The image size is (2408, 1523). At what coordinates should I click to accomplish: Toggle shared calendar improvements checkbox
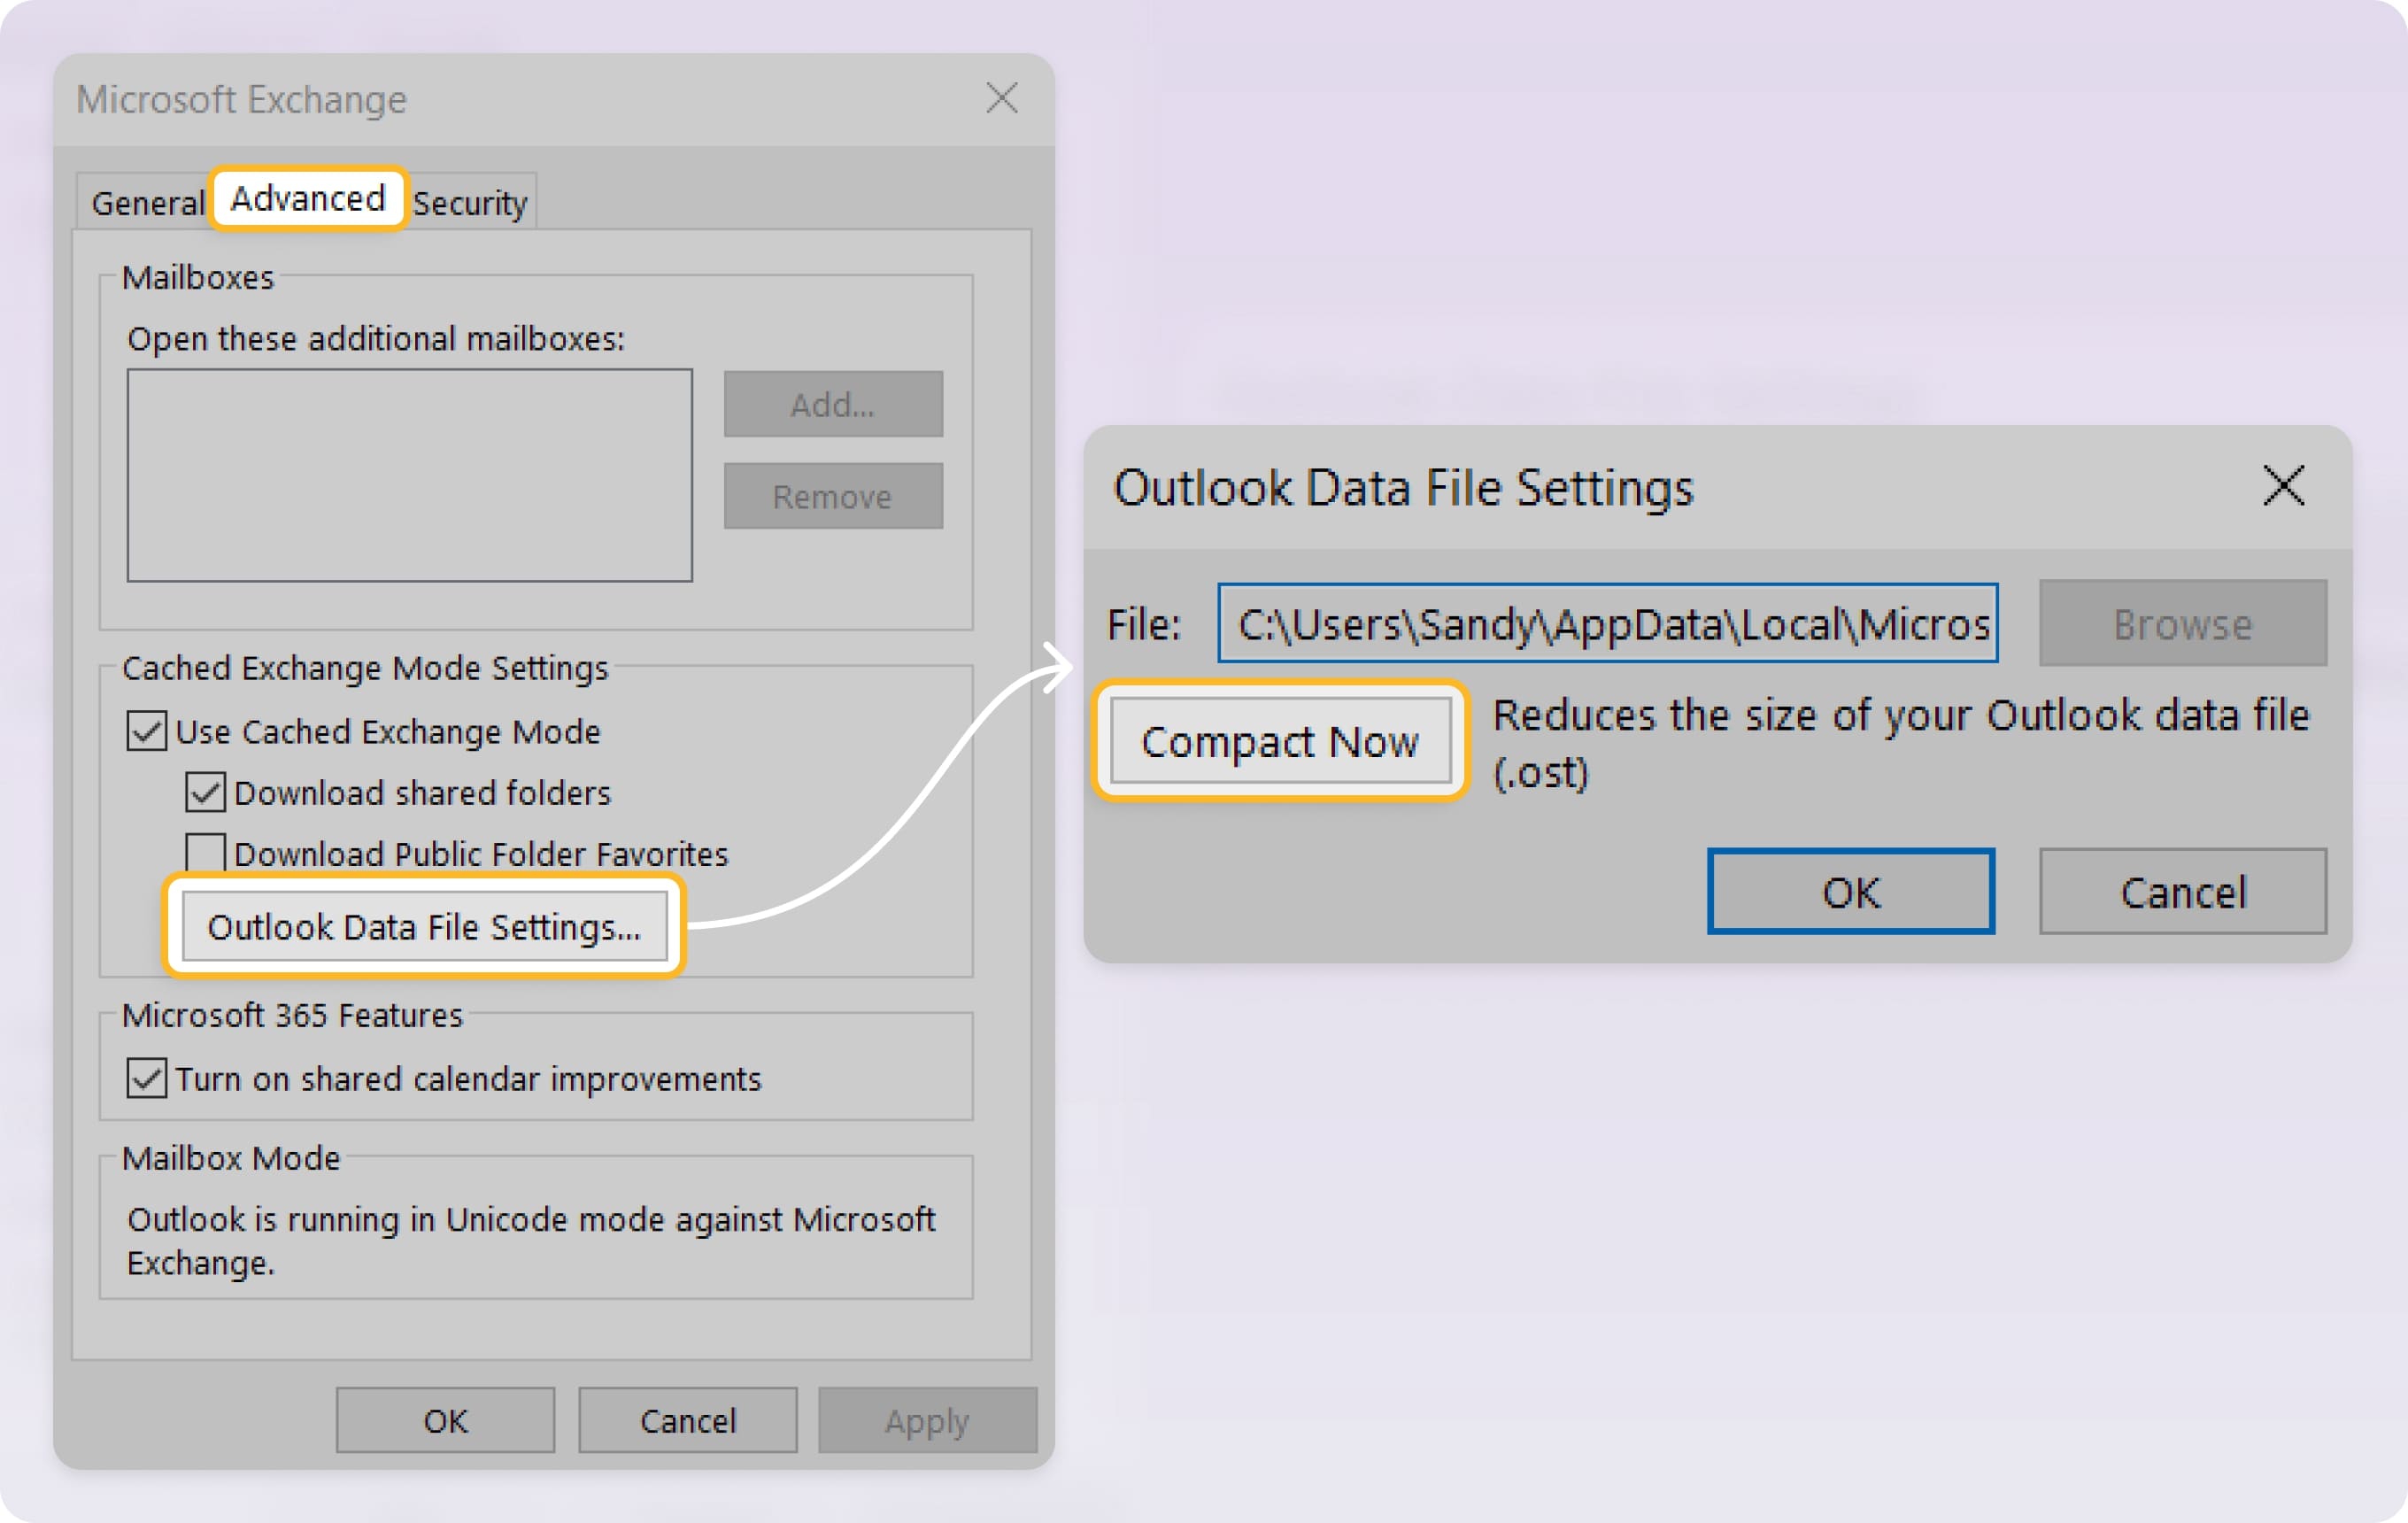point(147,1078)
